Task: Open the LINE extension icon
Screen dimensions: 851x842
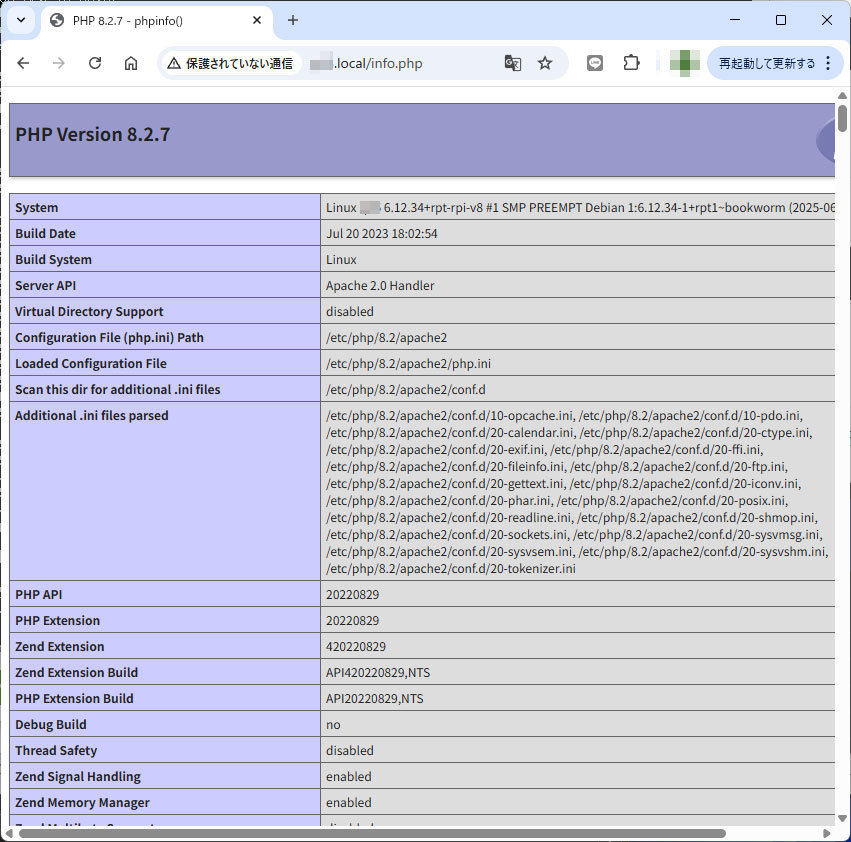Action: [x=595, y=64]
